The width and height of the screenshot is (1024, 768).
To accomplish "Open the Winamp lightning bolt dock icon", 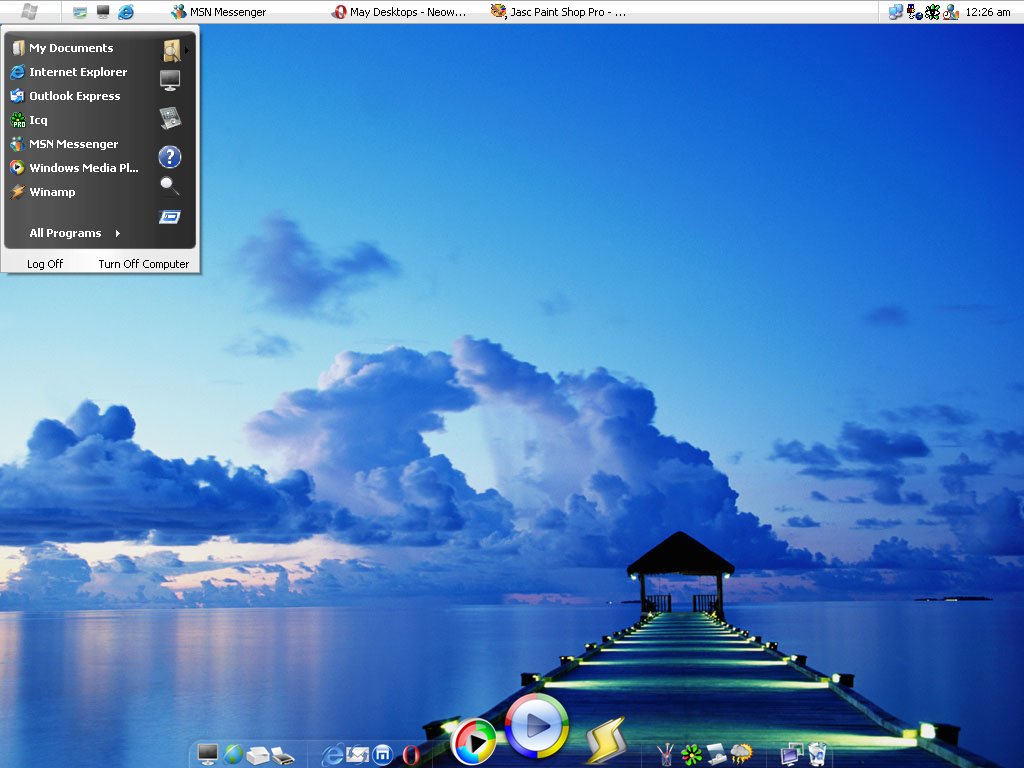I will pyautogui.click(x=605, y=741).
